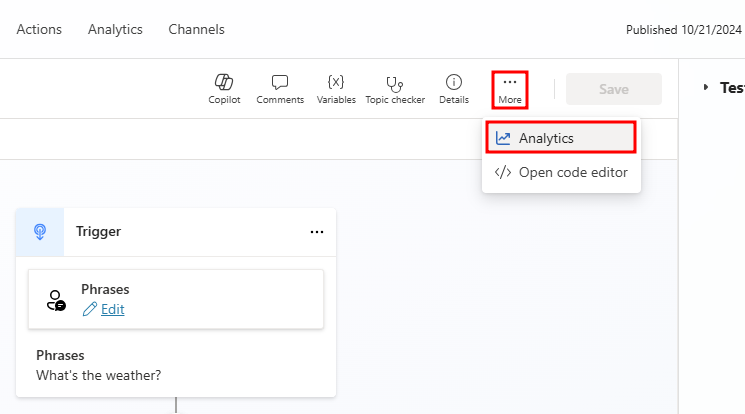
Task: Choose Analytics from the More dropdown
Action: click(561, 138)
